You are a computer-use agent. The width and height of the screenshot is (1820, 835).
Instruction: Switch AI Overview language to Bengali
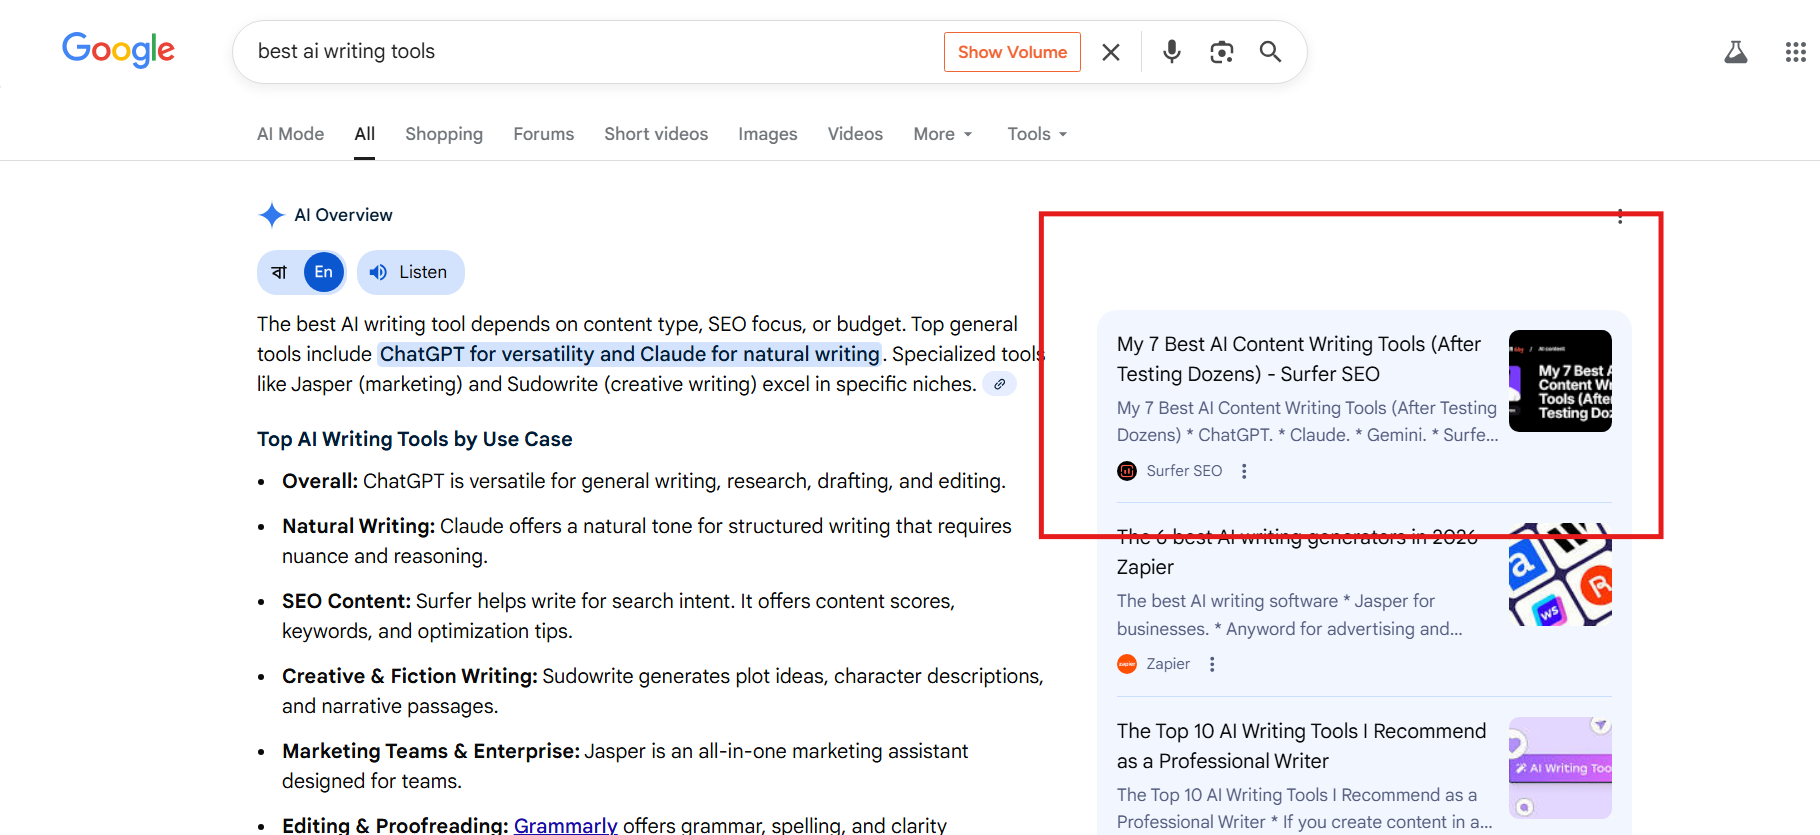coord(280,272)
